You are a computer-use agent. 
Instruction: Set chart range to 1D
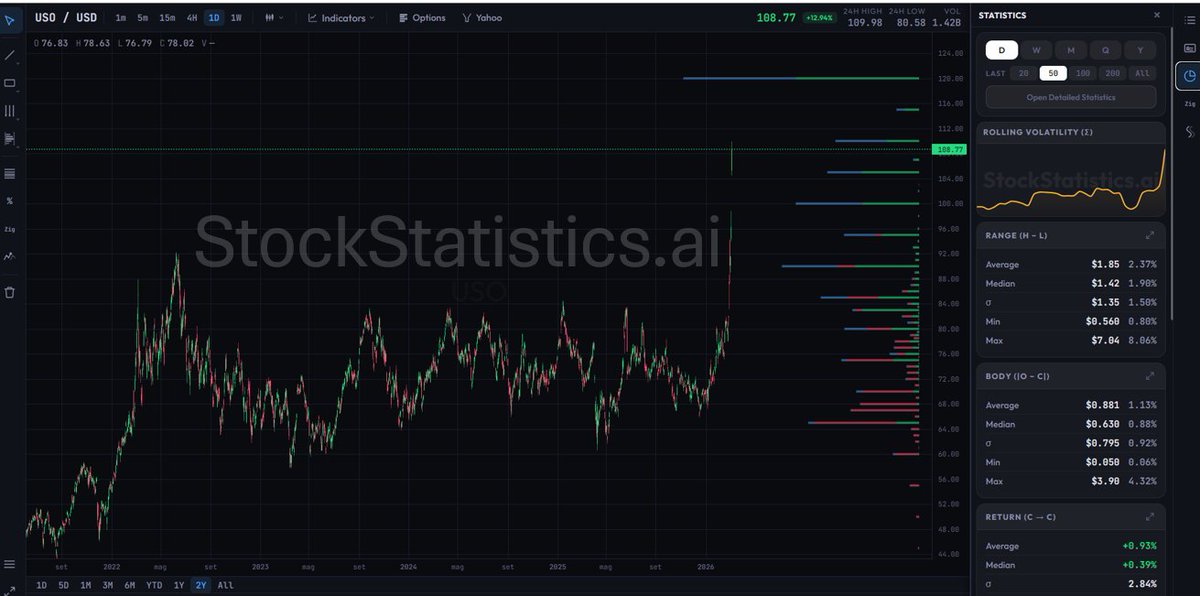point(42,585)
